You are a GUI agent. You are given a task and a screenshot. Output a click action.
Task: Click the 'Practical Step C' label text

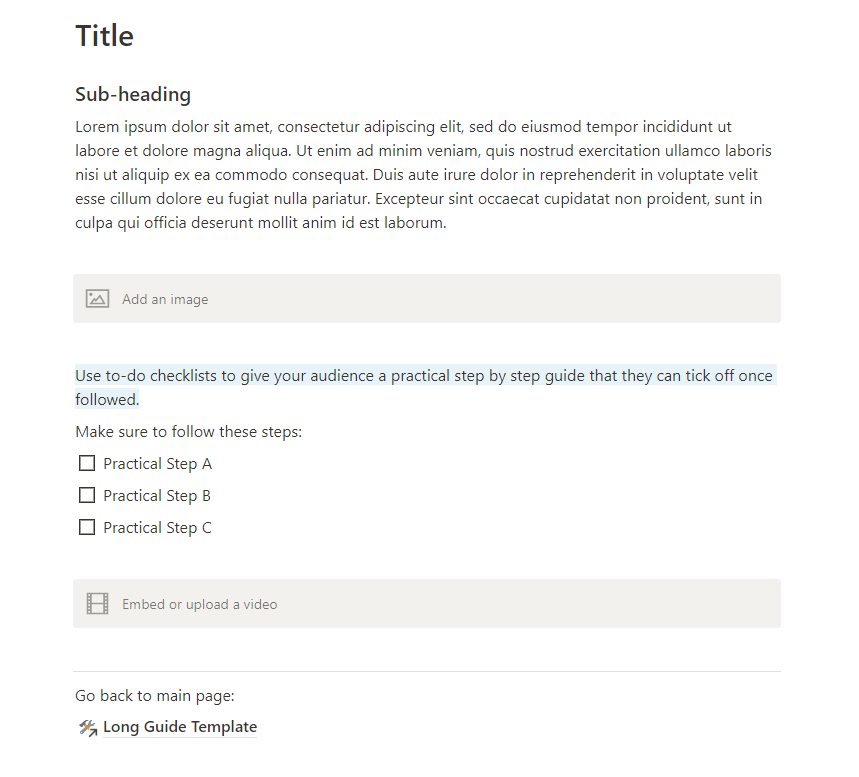tap(157, 528)
